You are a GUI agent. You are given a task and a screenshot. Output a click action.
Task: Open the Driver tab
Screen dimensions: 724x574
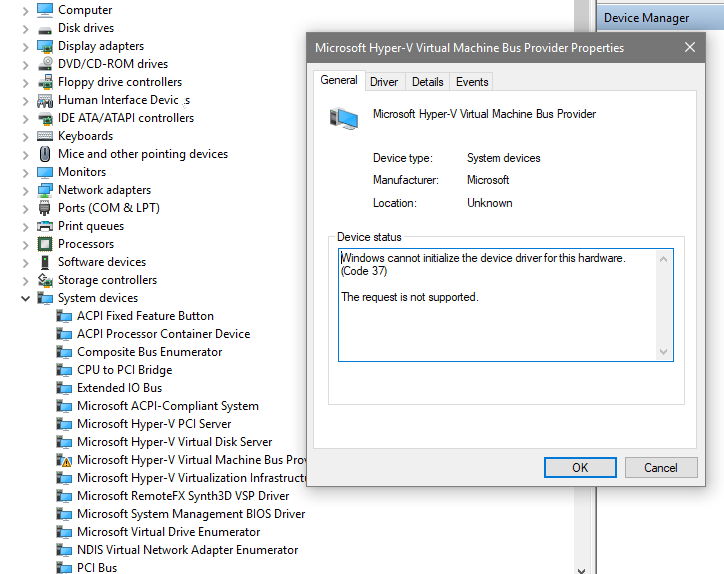pyautogui.click(x=384, y=82)
